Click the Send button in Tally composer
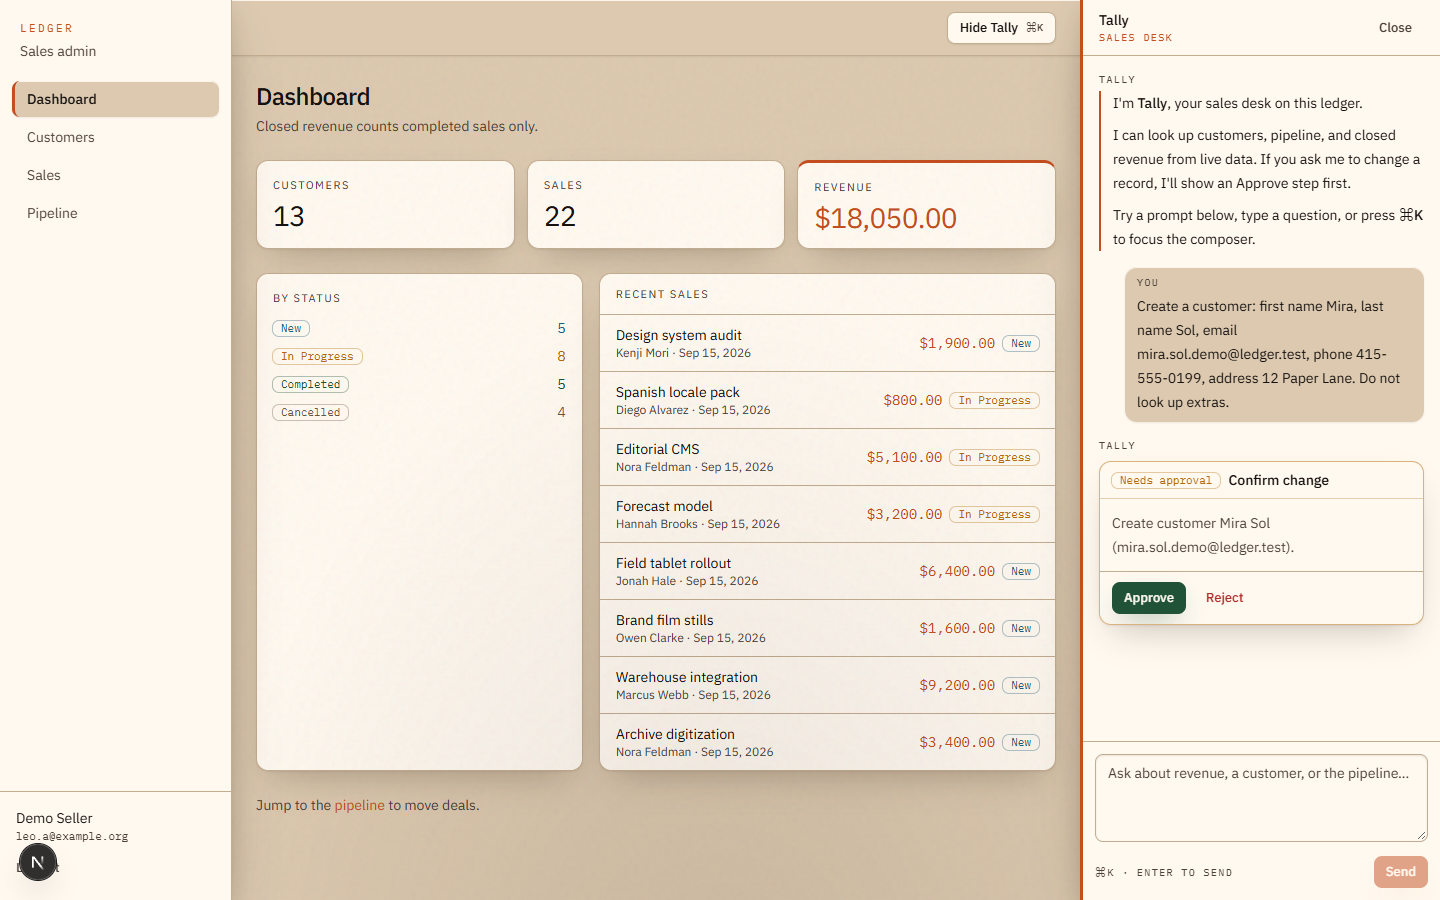1440x900 pixels. [x=1400, y=872]
